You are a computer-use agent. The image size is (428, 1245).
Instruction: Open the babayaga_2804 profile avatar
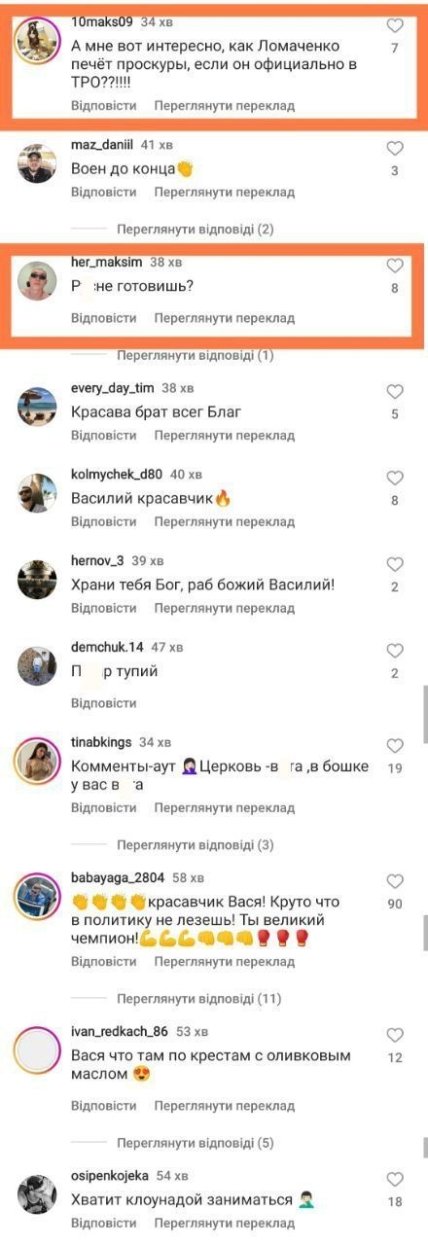pos(38,891)
